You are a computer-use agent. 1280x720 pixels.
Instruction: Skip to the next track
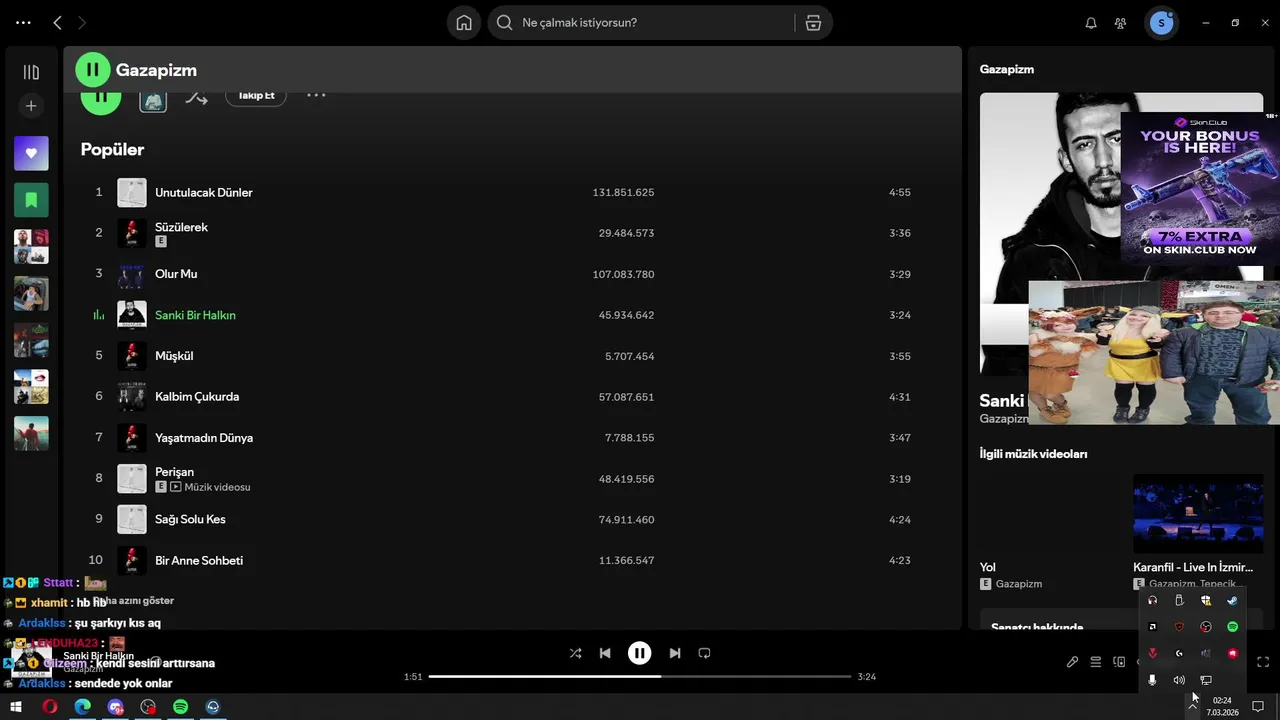pyautogui.click(x=675, y=653)
